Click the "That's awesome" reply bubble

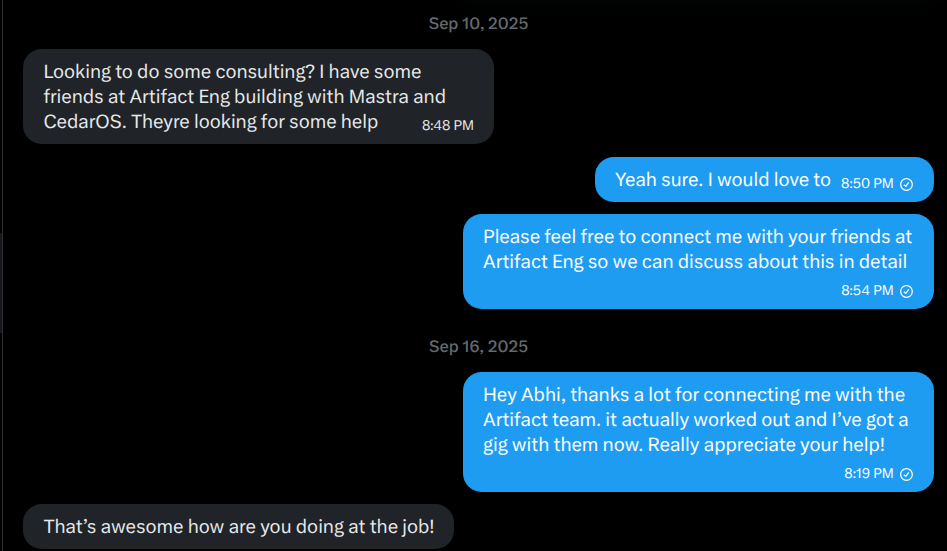239,527
